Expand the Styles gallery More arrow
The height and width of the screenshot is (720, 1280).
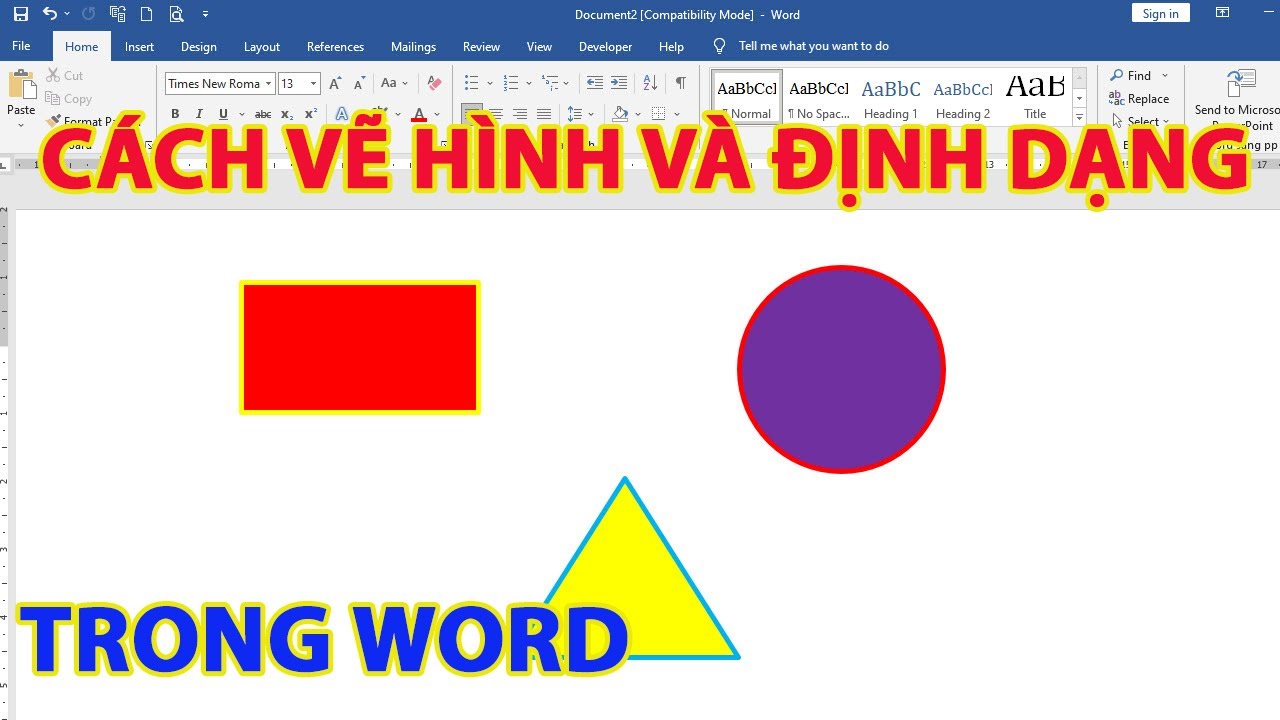pos(1079,117)
